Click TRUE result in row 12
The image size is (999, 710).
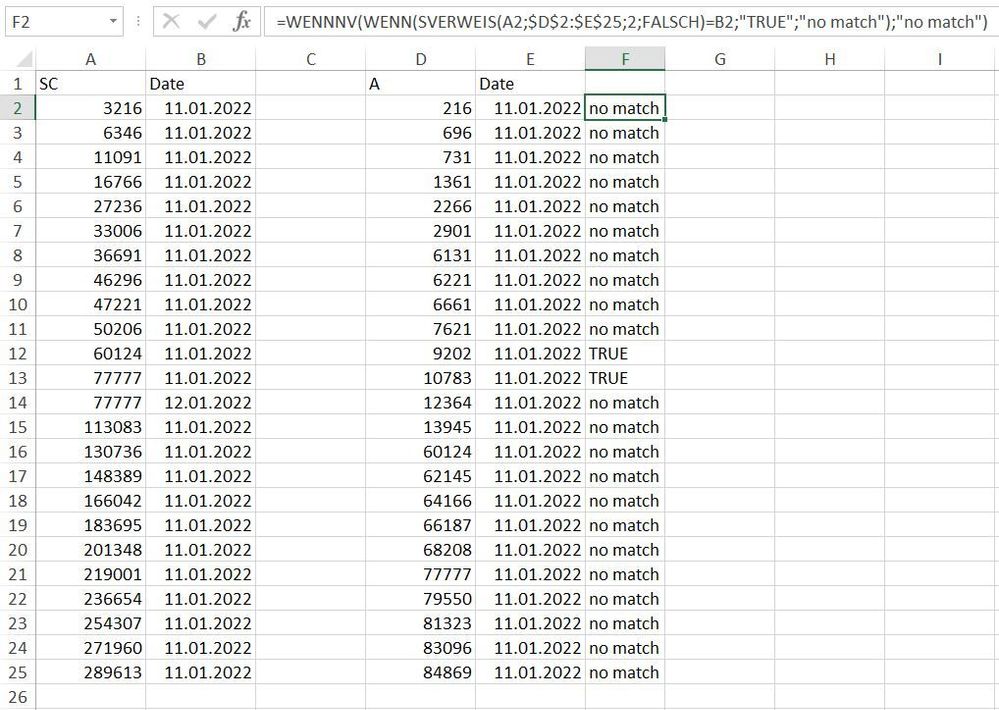pyautogui.click(x=625, y=354)
